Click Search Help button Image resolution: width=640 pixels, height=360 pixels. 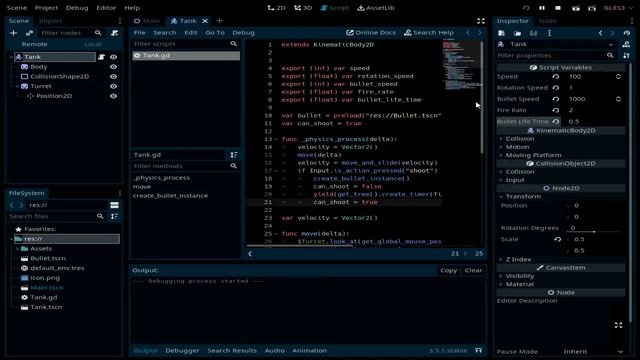coord(429,33)
